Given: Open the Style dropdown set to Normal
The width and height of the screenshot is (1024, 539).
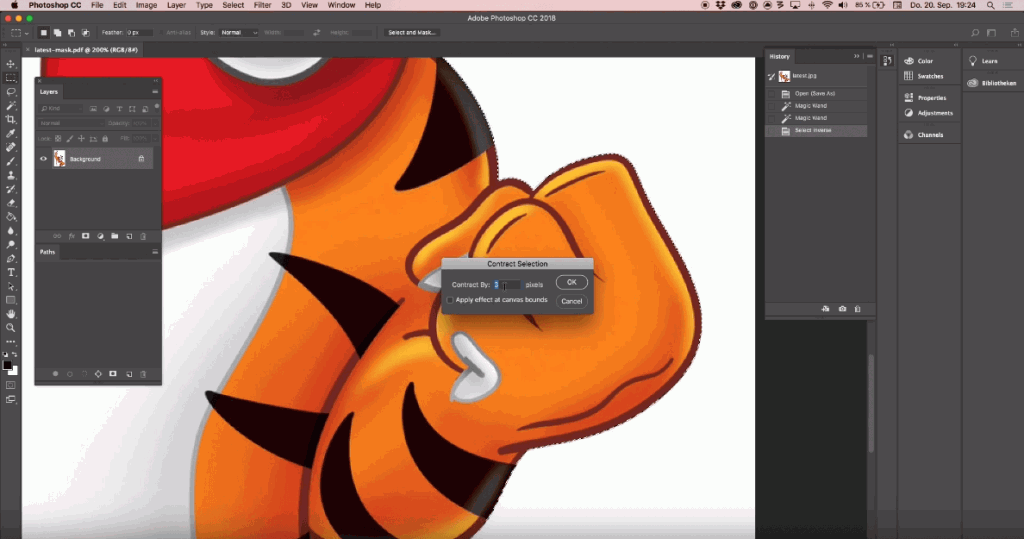Looking at the screenshot, I should (x=238, y=33).
